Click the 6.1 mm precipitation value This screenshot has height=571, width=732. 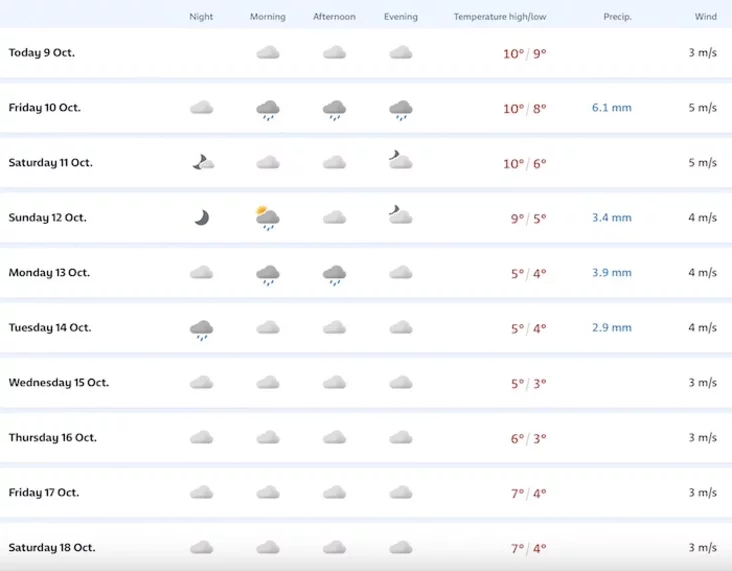611,108
